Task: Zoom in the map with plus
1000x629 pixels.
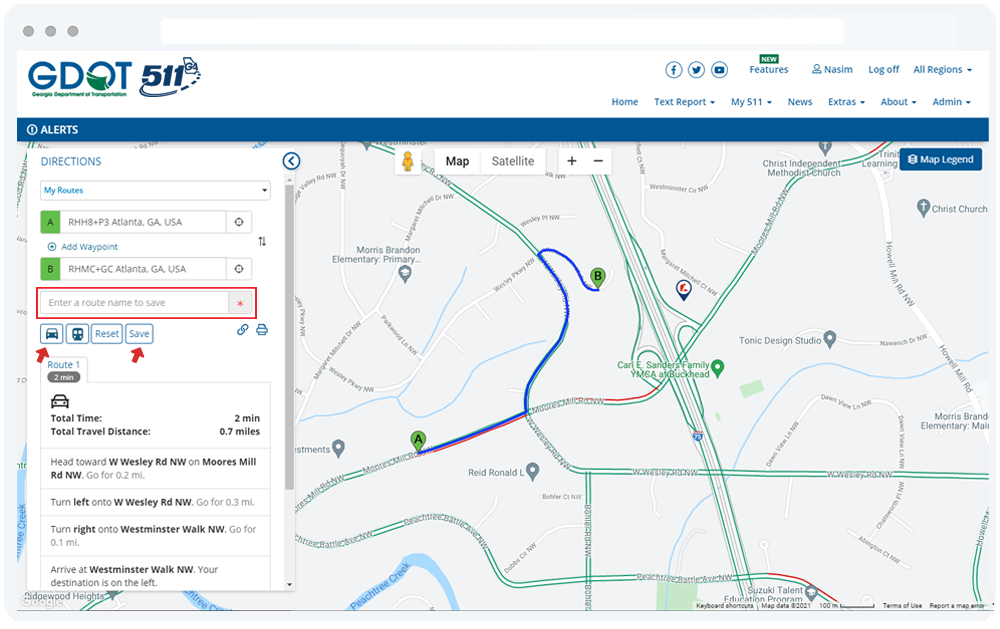Action: [x=572, y=161]
